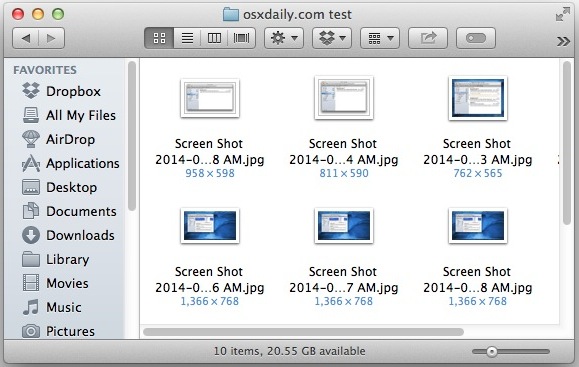Select the 958 × 598 screenshot thumbnail
The width and height of the screenshot is (579, 367).
210,98
